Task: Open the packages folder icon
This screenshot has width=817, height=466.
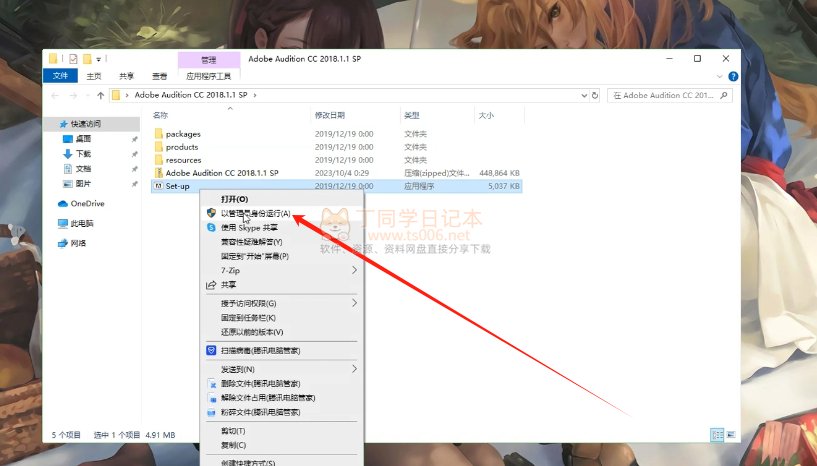Action: tap(159, 134)
